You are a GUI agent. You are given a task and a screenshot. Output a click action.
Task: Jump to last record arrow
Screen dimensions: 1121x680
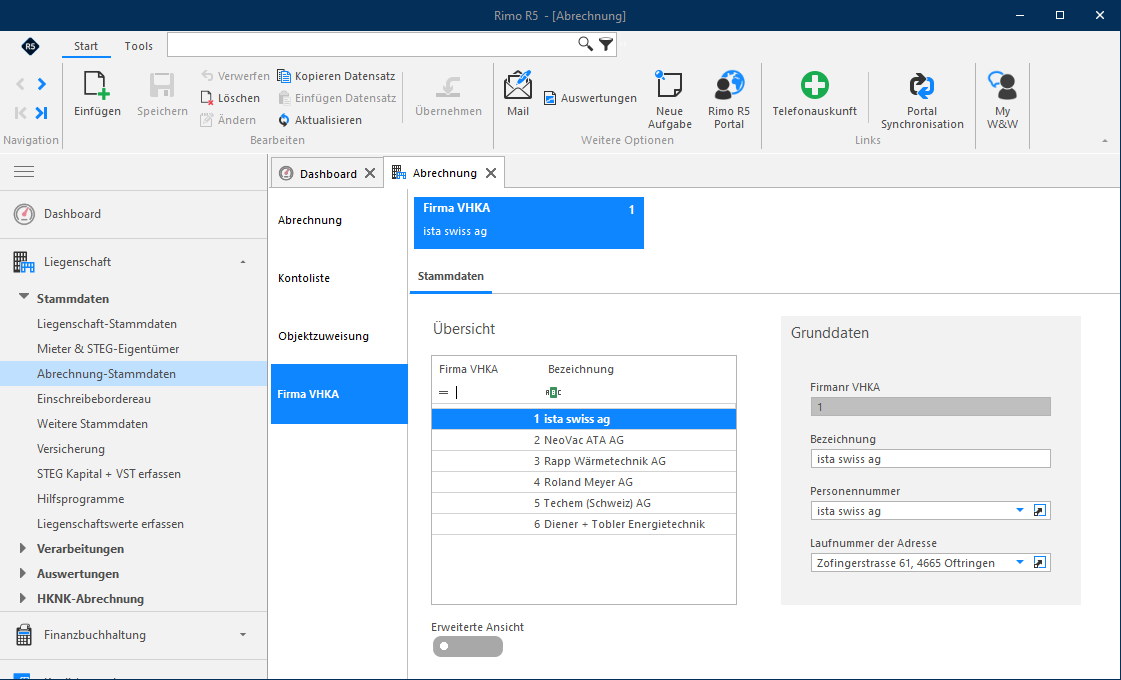click(x=41, y=112)
